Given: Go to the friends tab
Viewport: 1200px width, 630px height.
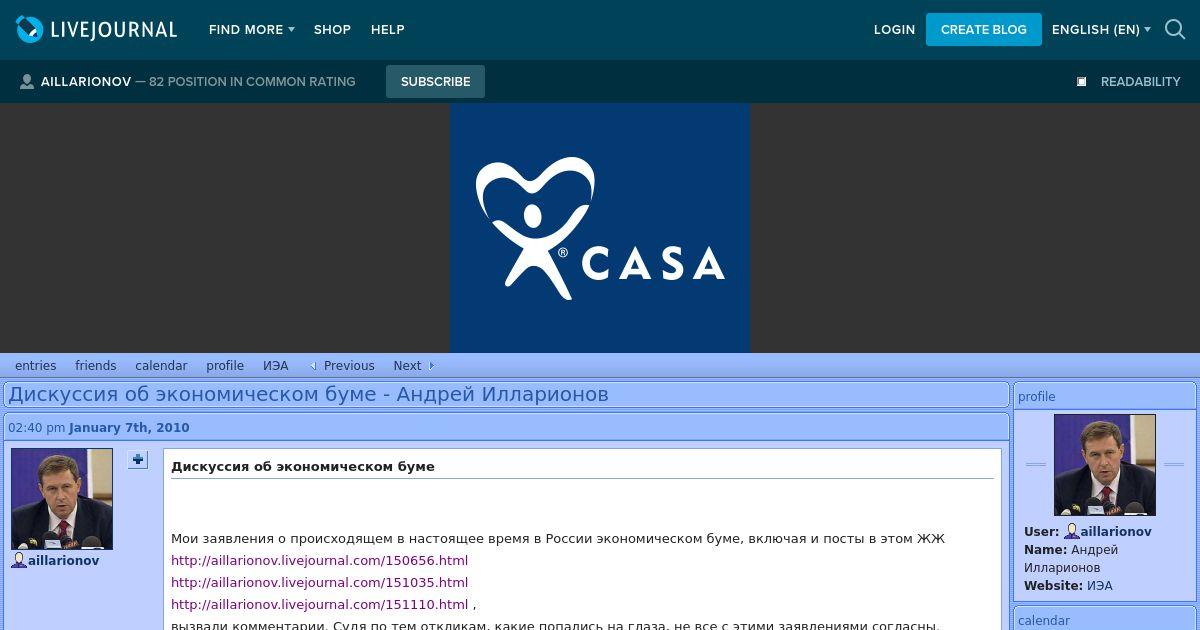Looking at the screenshot, I should pos(96,366).
